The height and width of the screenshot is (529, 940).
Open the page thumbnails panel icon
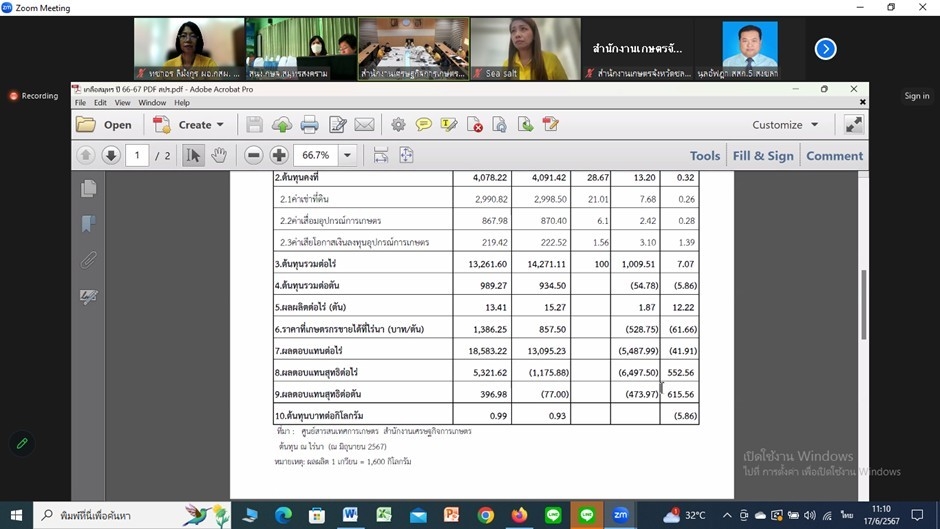point(88,188)
